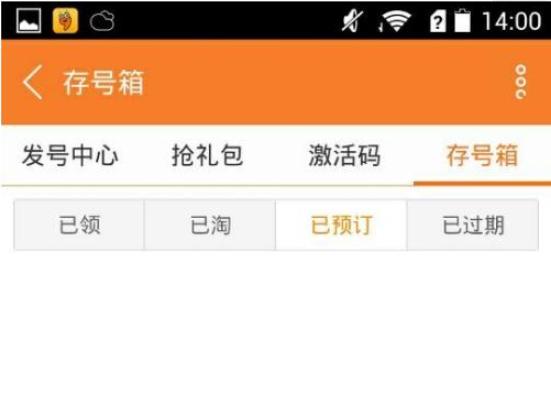Select the orange 存号箱 tab

482,155
